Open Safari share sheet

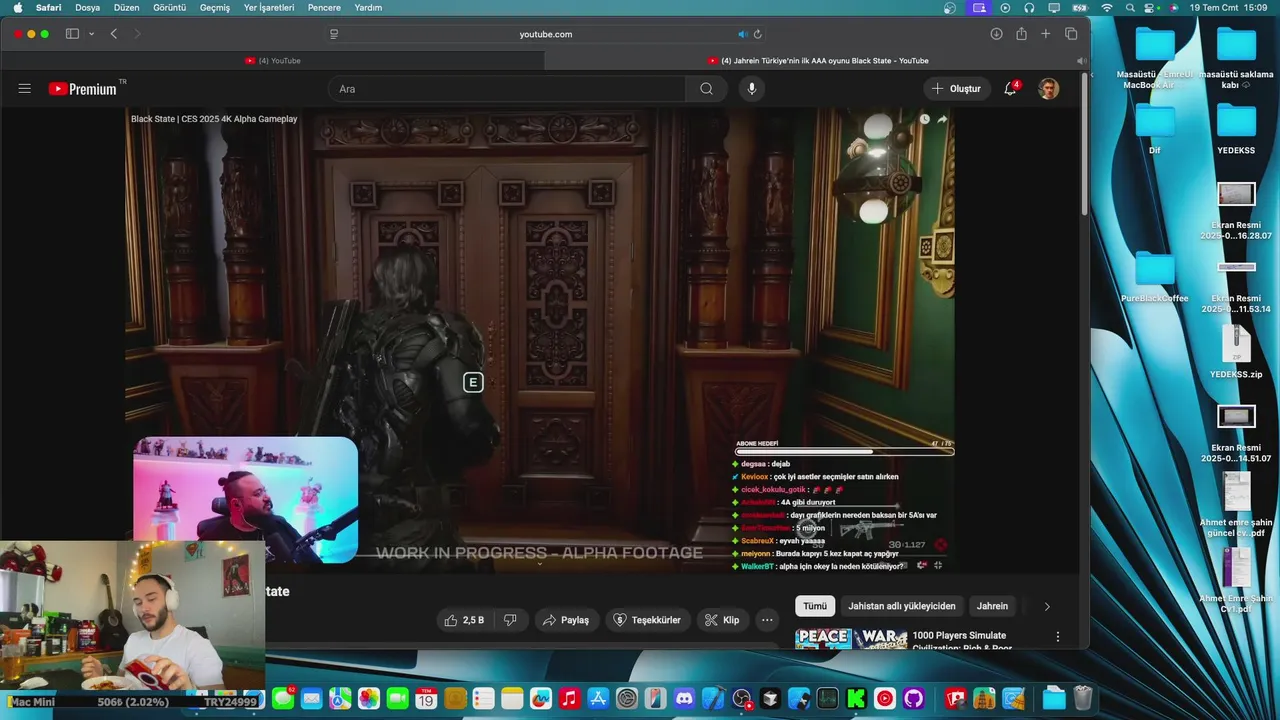point(1021,34)
